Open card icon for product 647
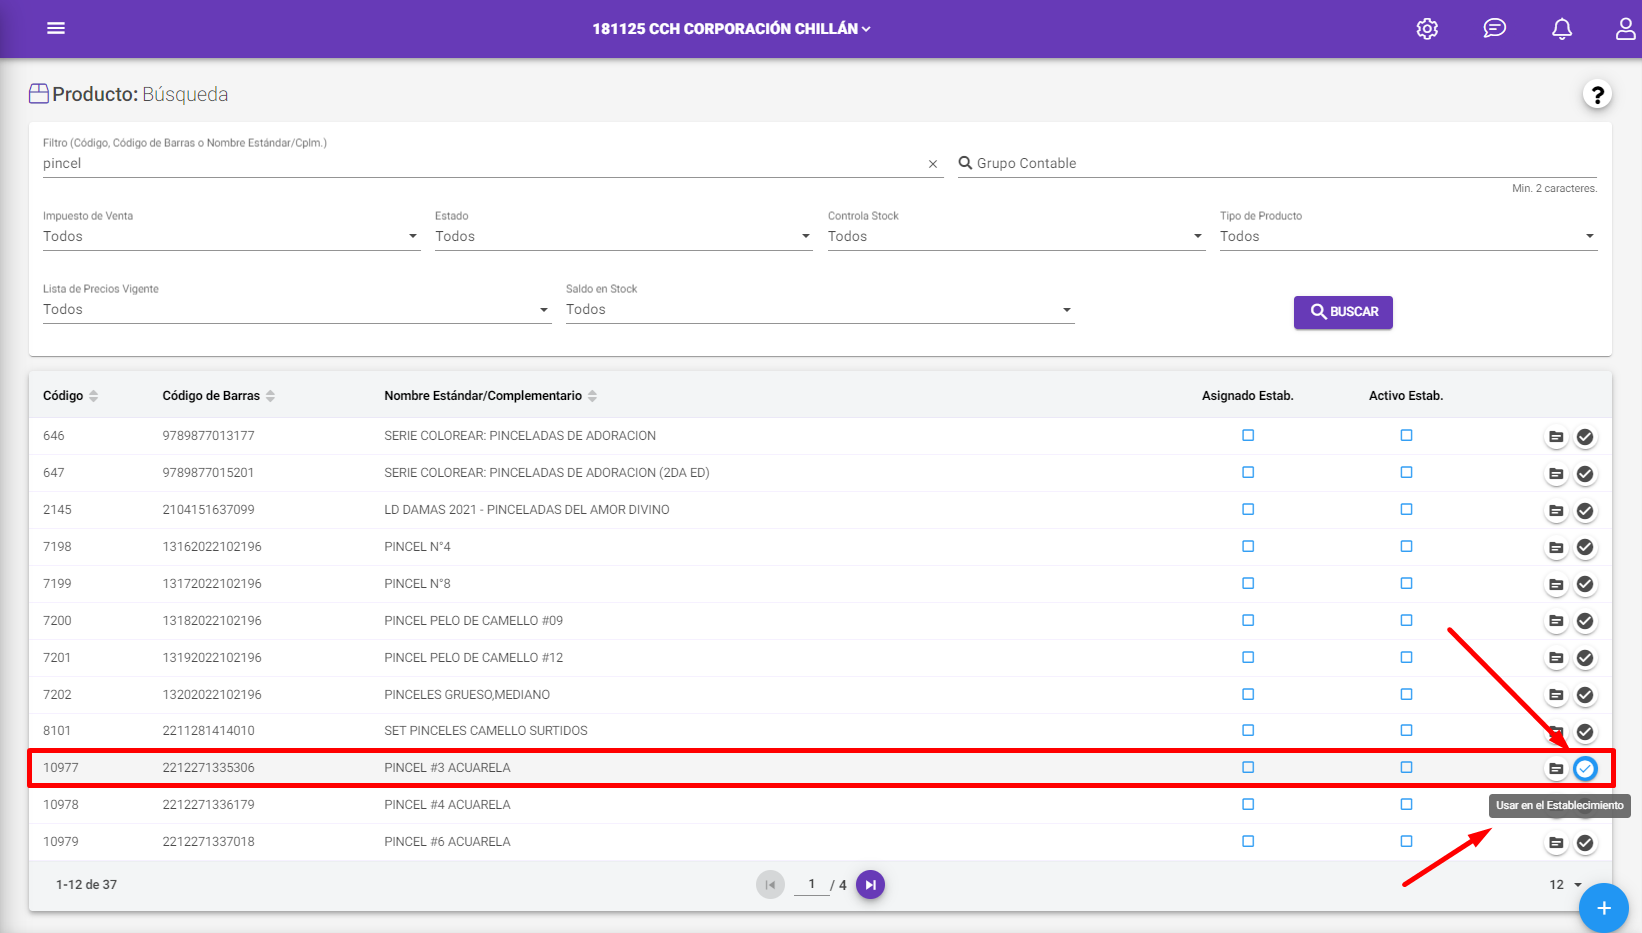 click(x=1556, y=474)
